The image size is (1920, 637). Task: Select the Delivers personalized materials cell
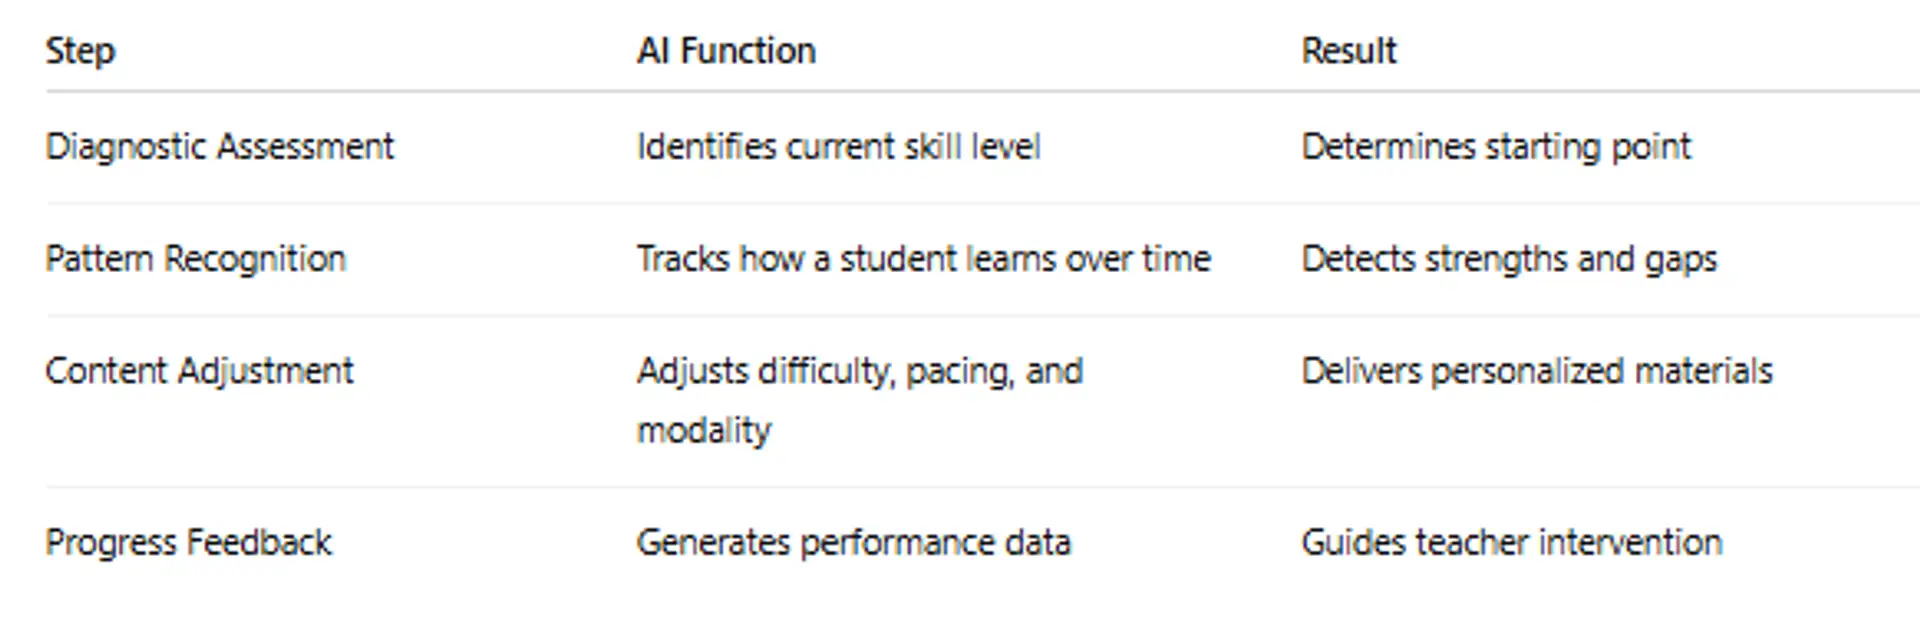point(1536,371)
